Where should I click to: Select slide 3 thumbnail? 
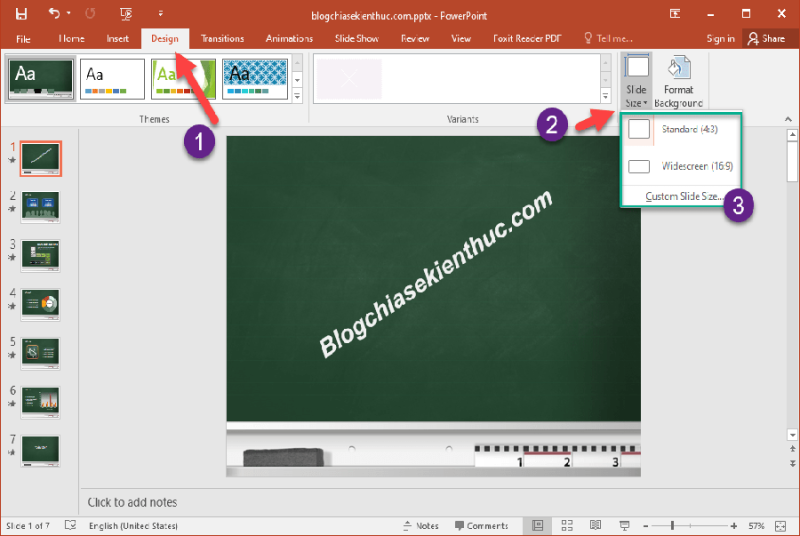[40, 256]
